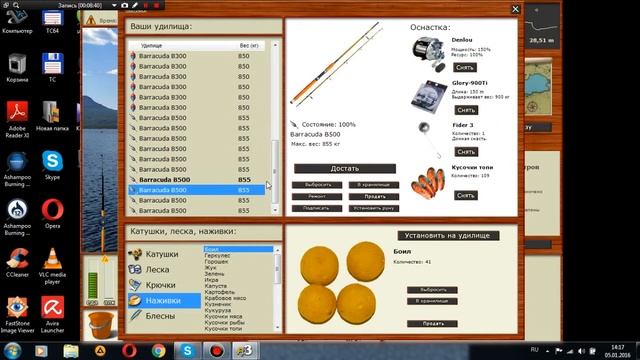The height and width of the screenshot is (360, 640).
Task: Click the Установить руку button
Action: coord(374,208)
